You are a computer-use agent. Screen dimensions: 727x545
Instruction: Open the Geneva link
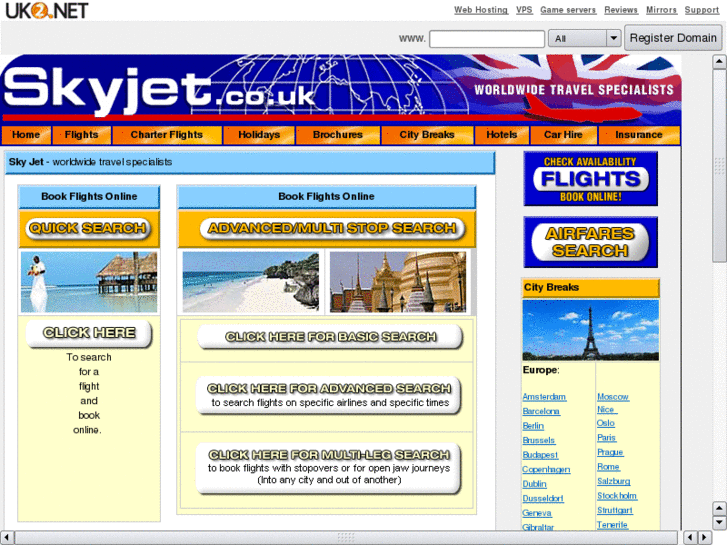[536, 513]
